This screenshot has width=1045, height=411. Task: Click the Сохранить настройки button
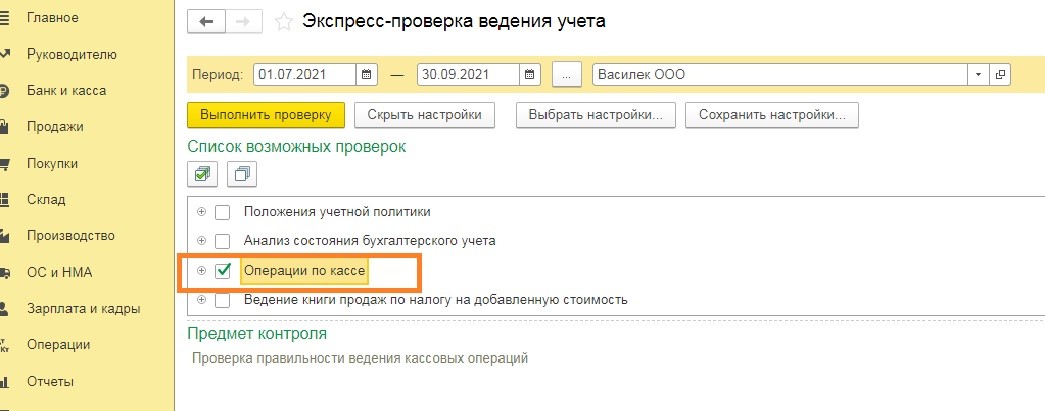[x=772, y=115]
